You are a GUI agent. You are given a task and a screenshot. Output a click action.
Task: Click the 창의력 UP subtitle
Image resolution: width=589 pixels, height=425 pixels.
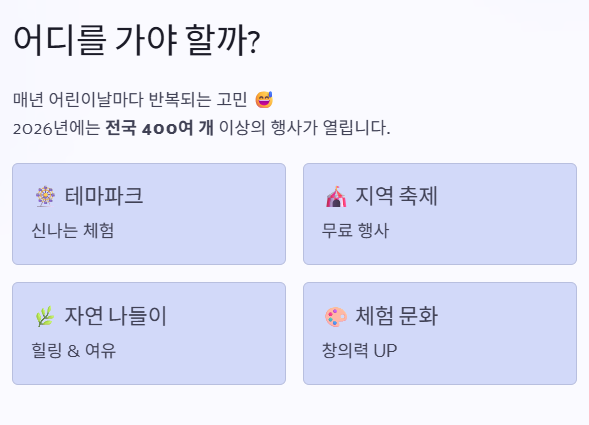click(x=359, y=351)
